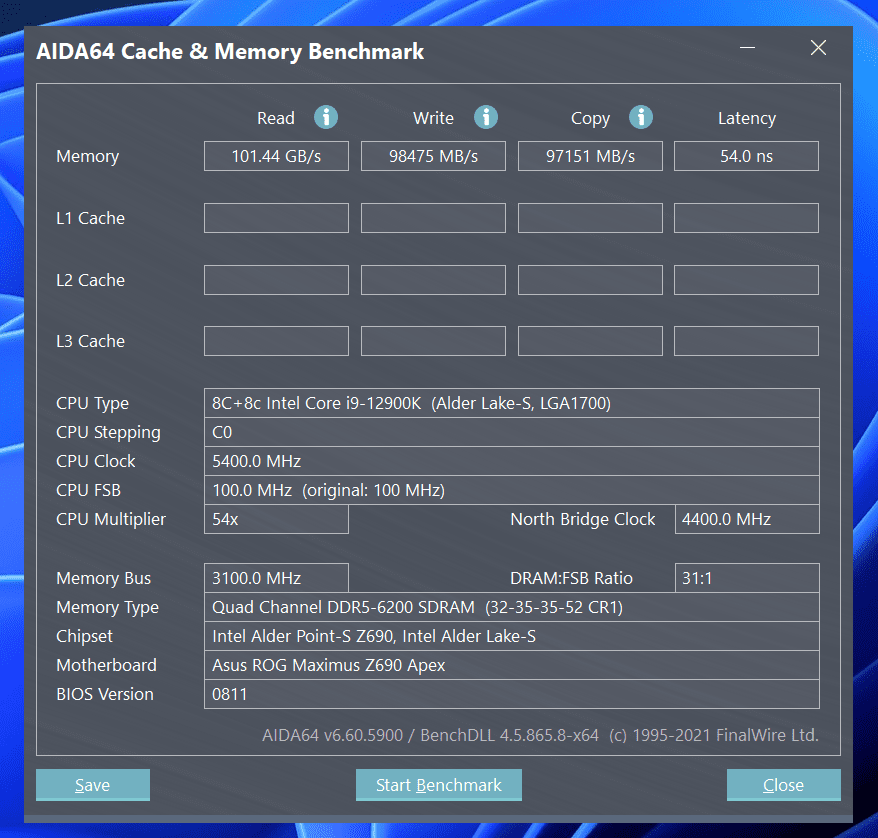
Task: Click the Close button at bottom
Action: [784, 785]
